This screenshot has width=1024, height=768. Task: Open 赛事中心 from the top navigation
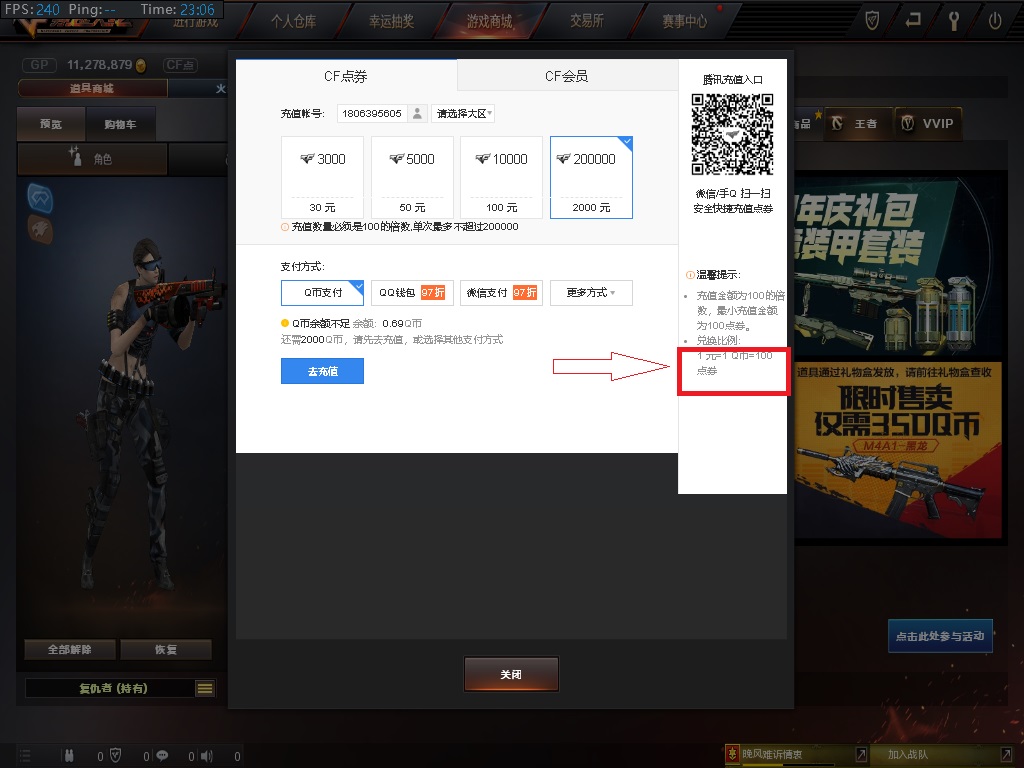685,21
